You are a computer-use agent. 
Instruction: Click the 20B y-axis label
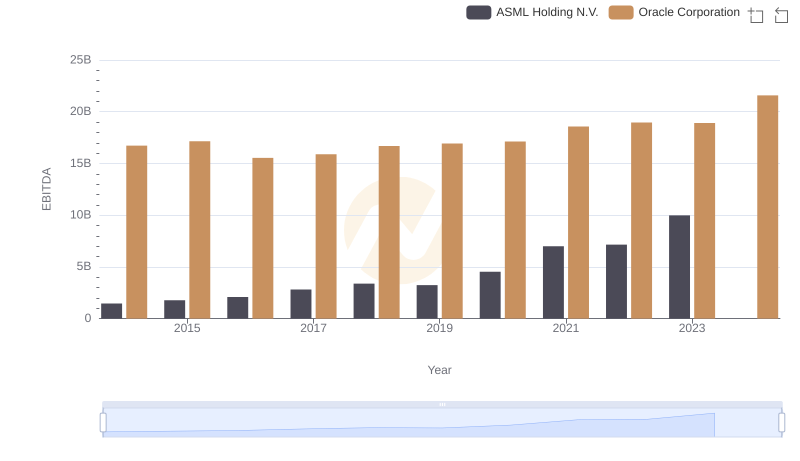(x=81, y=111)
